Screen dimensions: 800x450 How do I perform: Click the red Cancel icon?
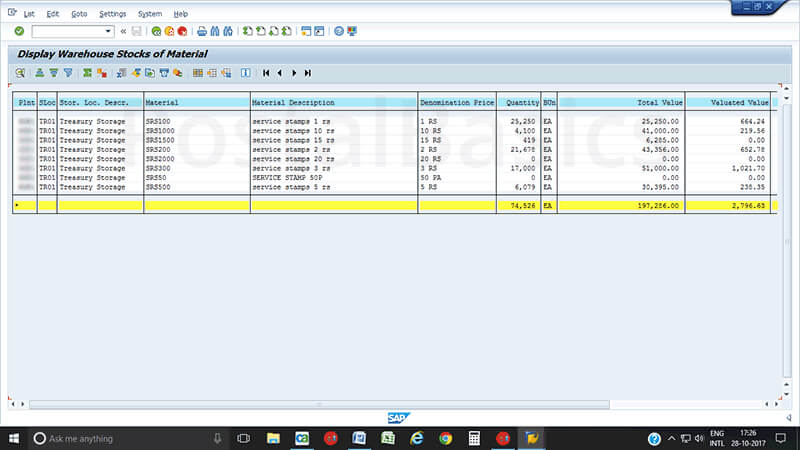(x=182, y=31)
